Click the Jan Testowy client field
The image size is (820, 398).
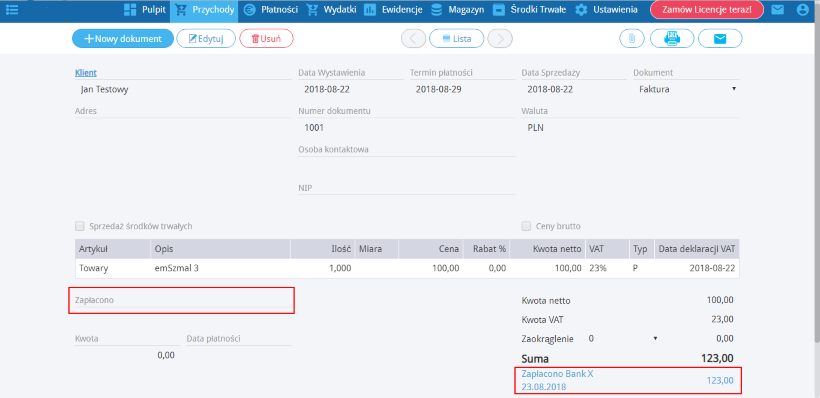(x=183, y=89)
